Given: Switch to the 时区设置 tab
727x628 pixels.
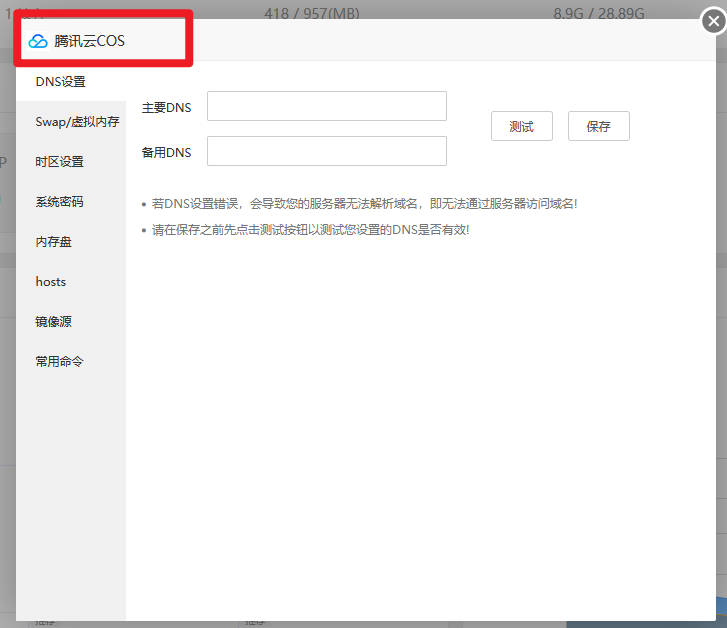Looking at the screenshot, I should point(70,161).
